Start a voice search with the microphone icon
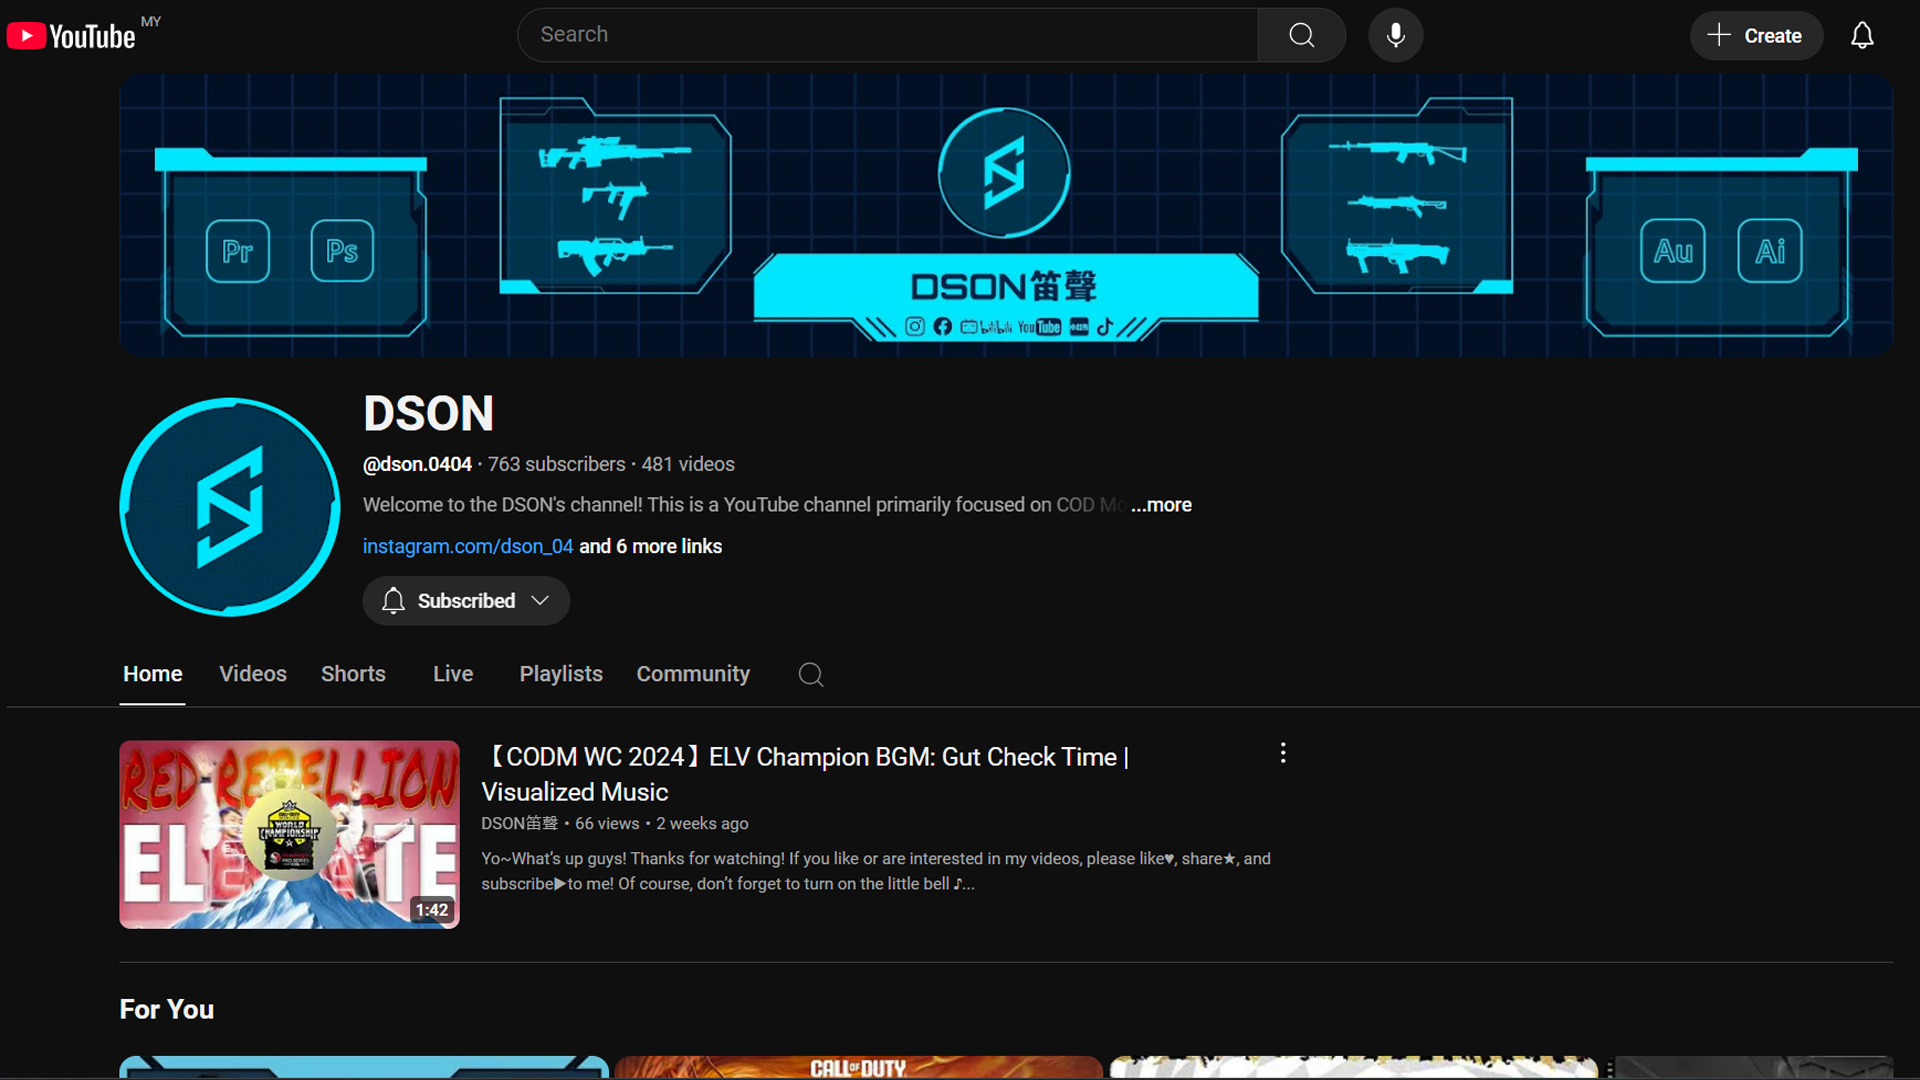Viewport: 1920px width, 1080px height. [x=1395, y=34]
